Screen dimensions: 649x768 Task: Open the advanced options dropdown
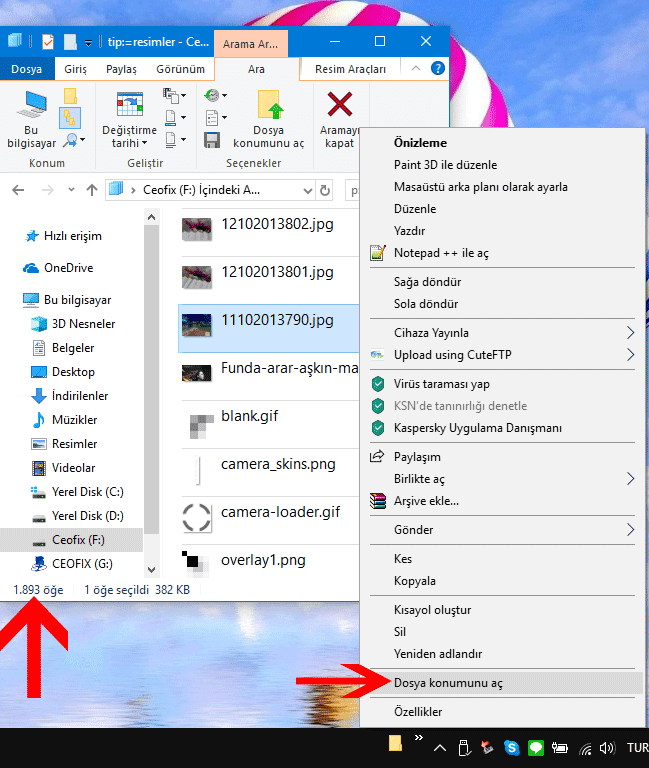click(216, 118)
